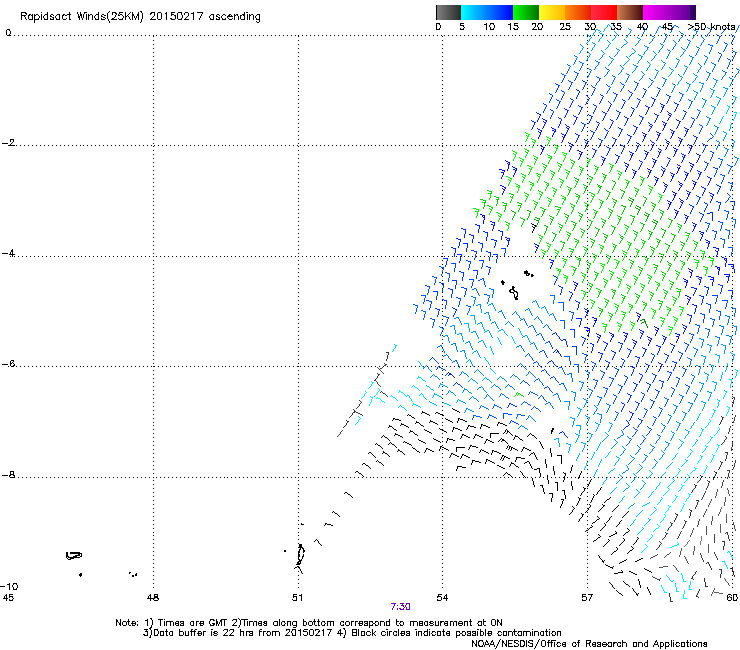
Task: Click the brown 35-40 knots color swatch
Action: (630, 12)
